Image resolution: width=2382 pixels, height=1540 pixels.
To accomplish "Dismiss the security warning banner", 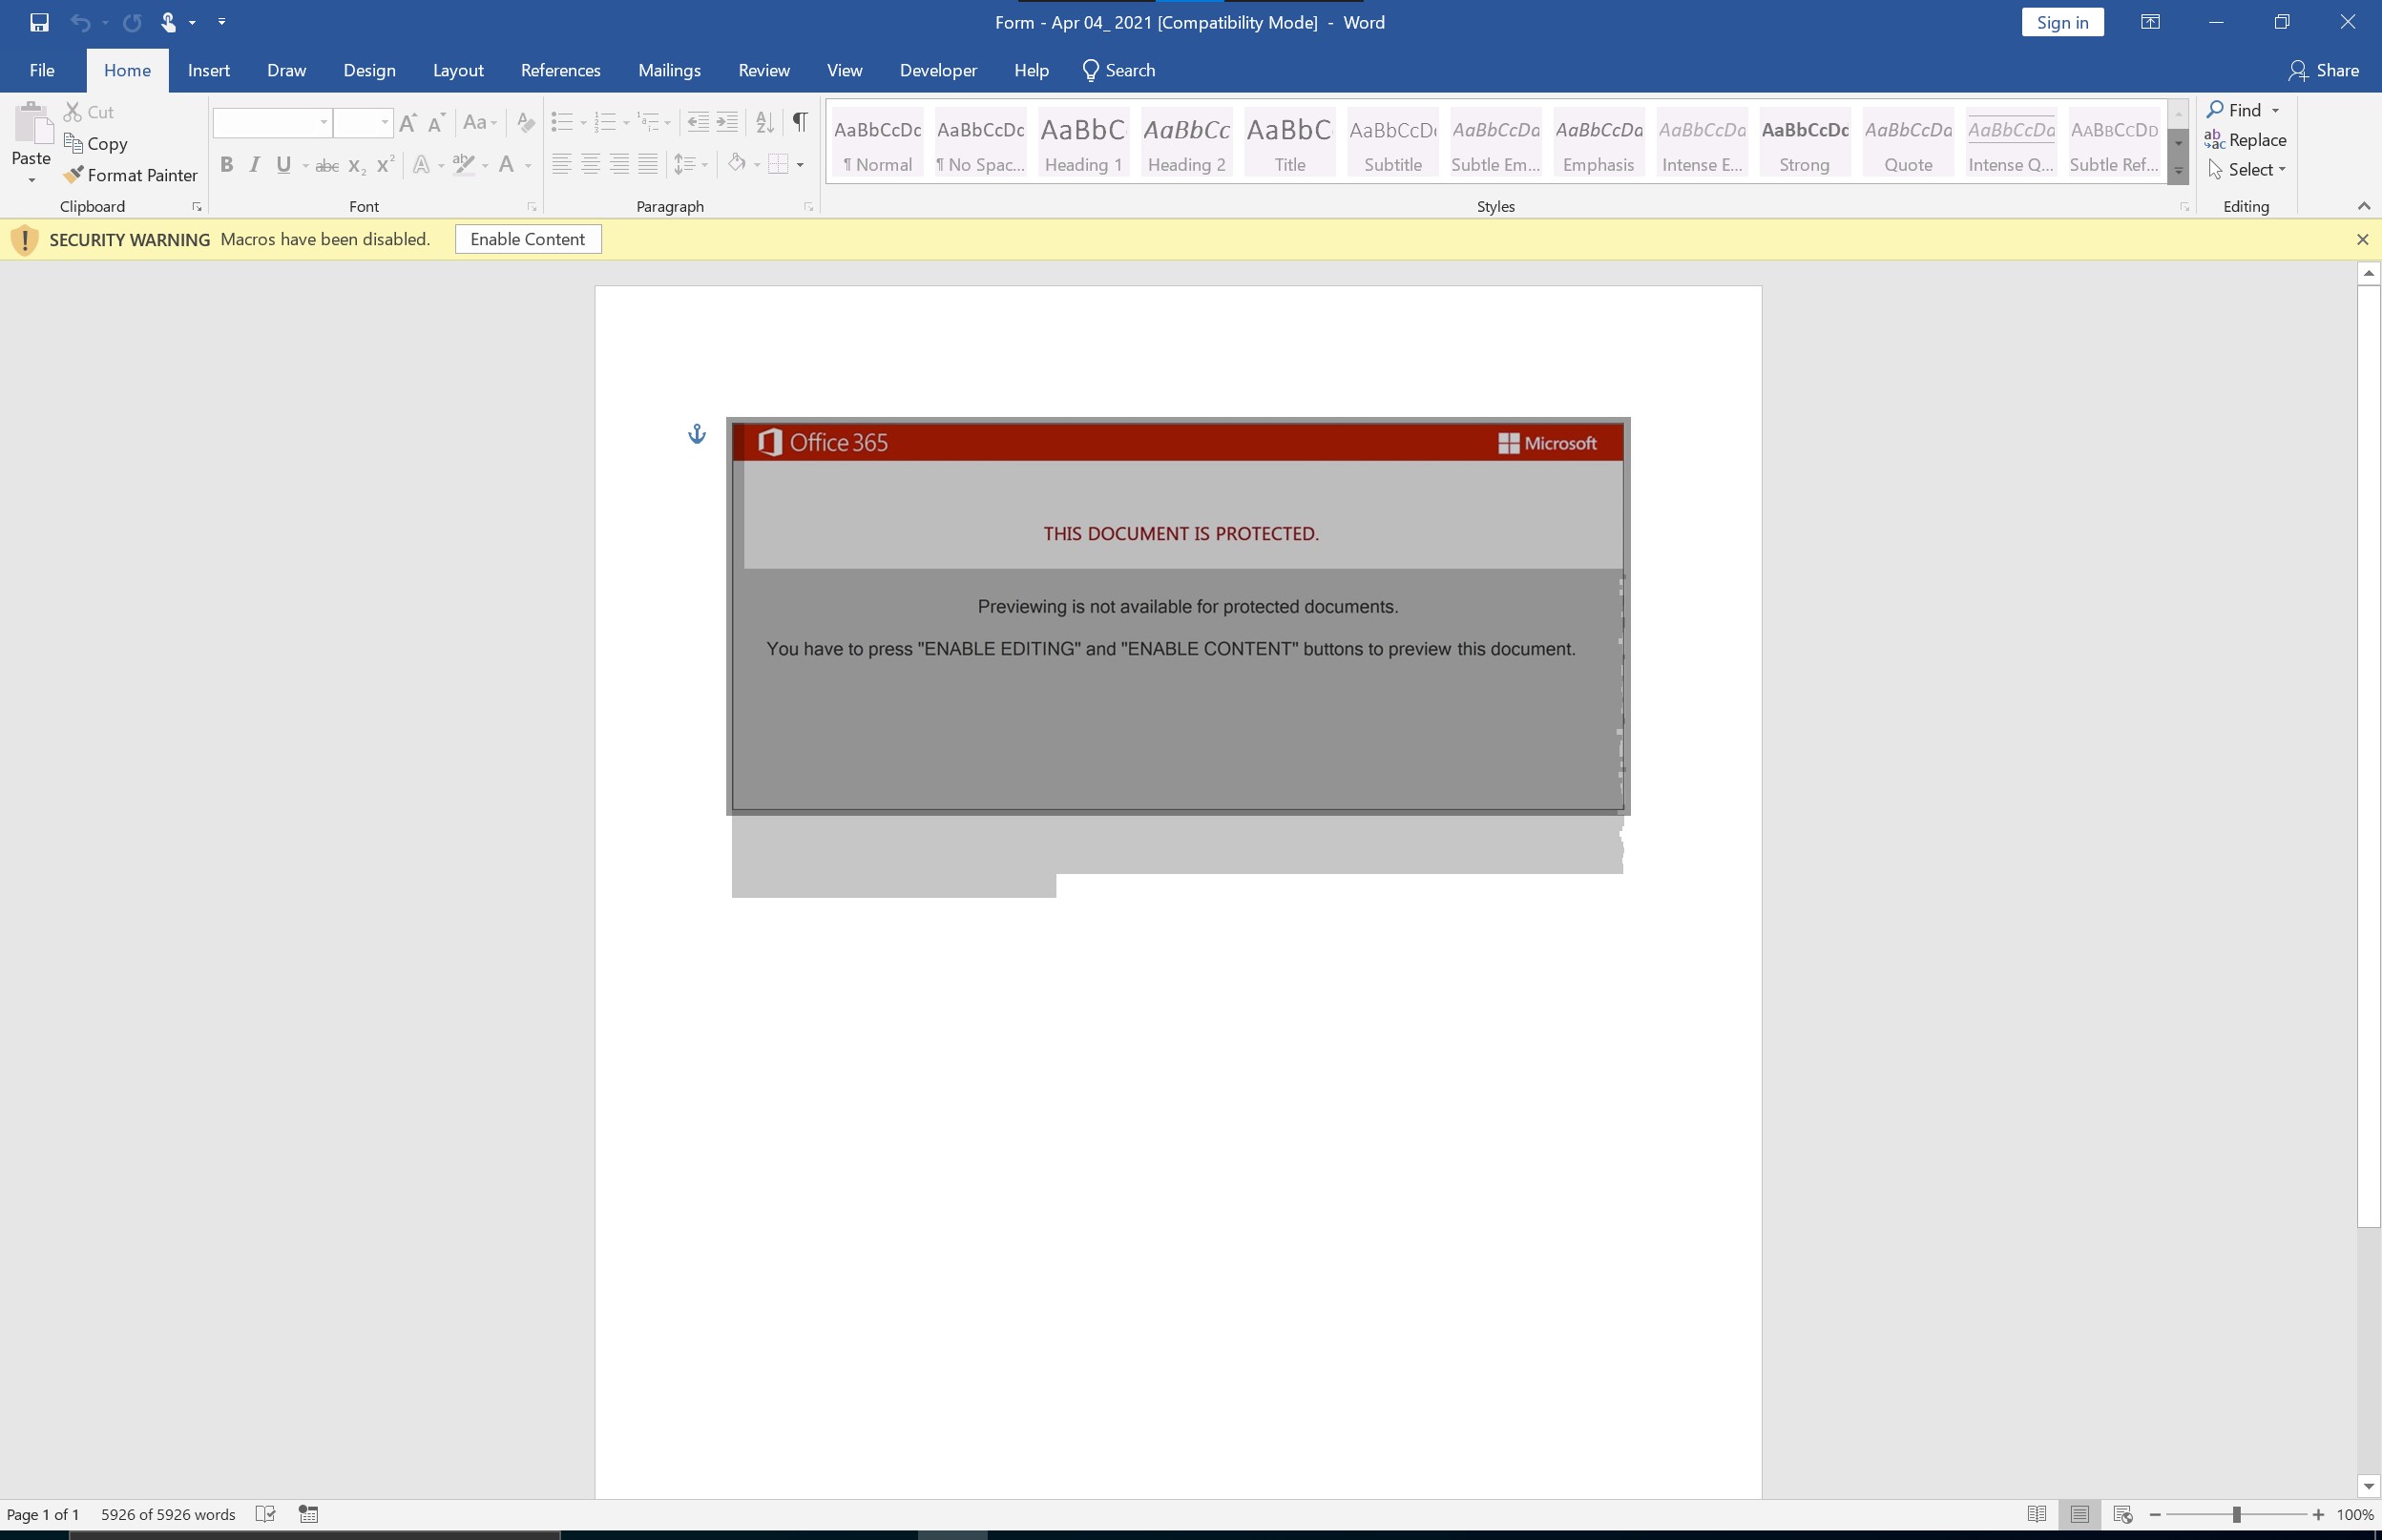I will click(2364, 239).
